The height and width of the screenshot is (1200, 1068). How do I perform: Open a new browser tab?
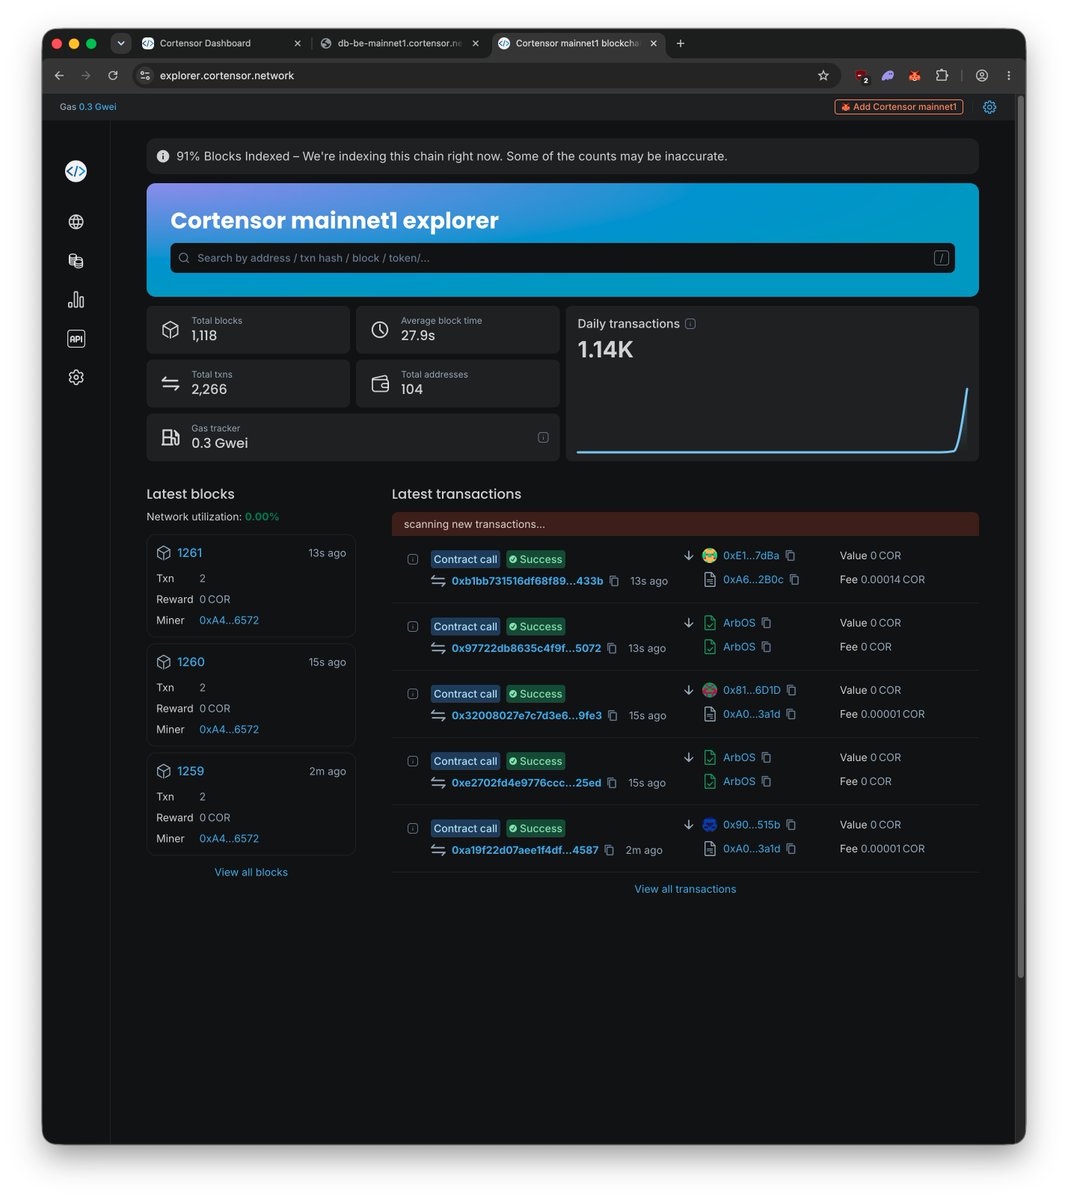[681, 43]
